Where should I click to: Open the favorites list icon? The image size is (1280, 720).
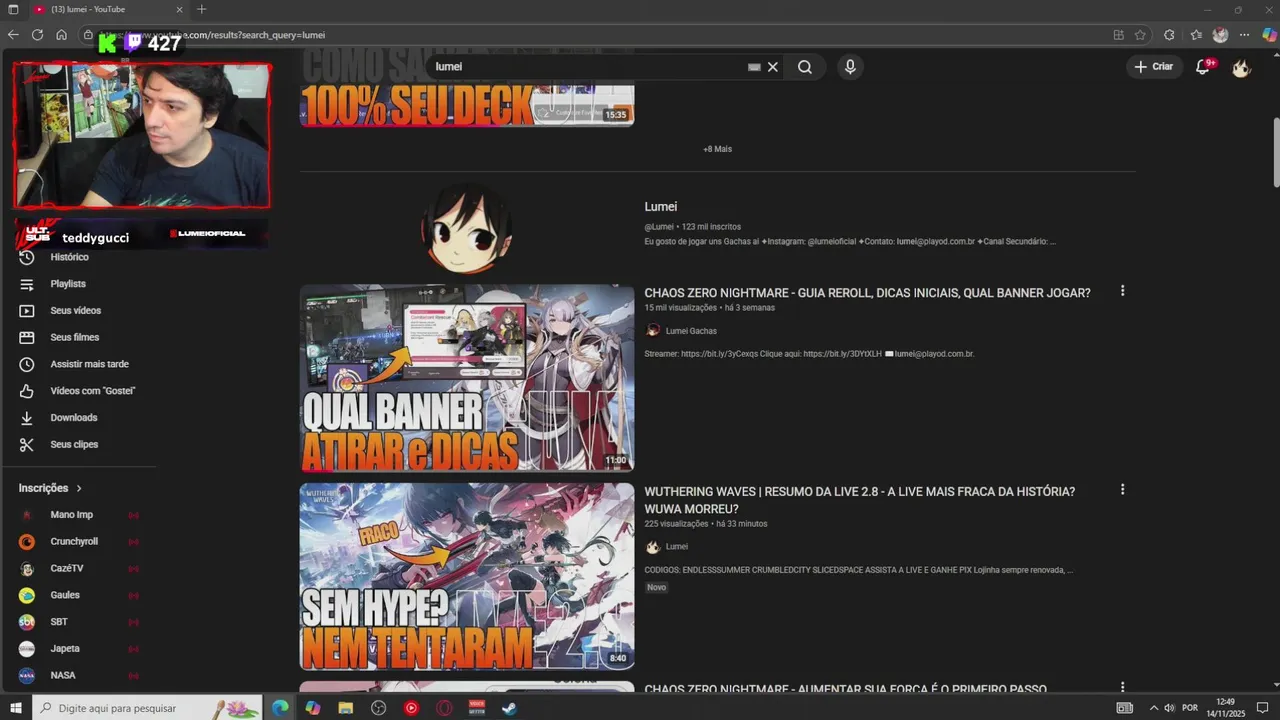pyautogui.click(x=1196, y=35)
